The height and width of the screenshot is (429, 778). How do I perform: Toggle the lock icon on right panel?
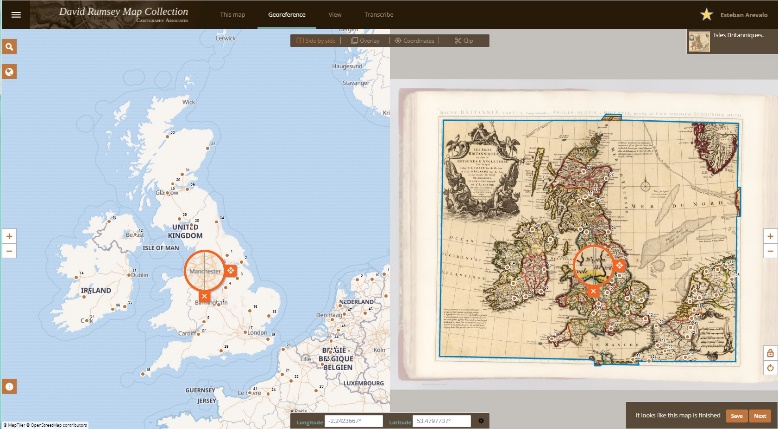770,353
